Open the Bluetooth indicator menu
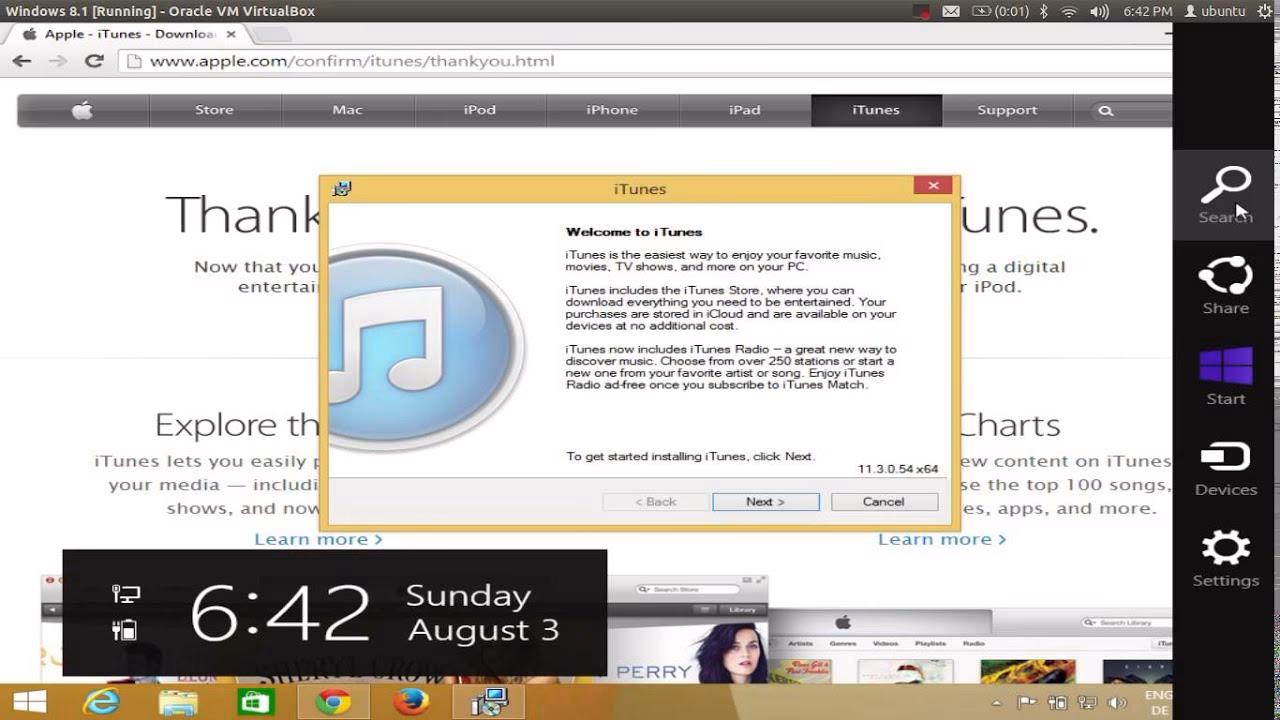 [1043, 11]
